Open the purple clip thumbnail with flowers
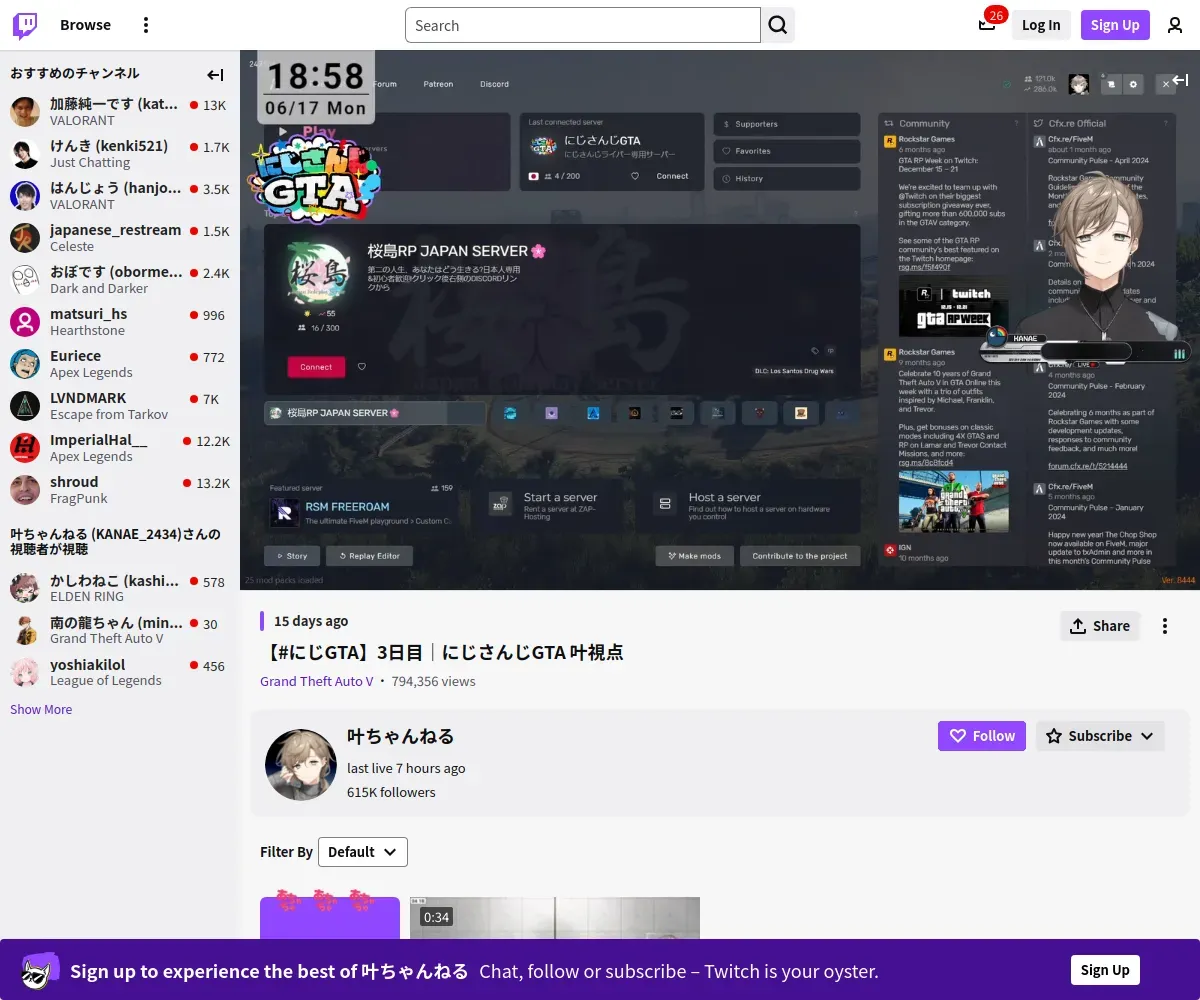 point(330,918)
